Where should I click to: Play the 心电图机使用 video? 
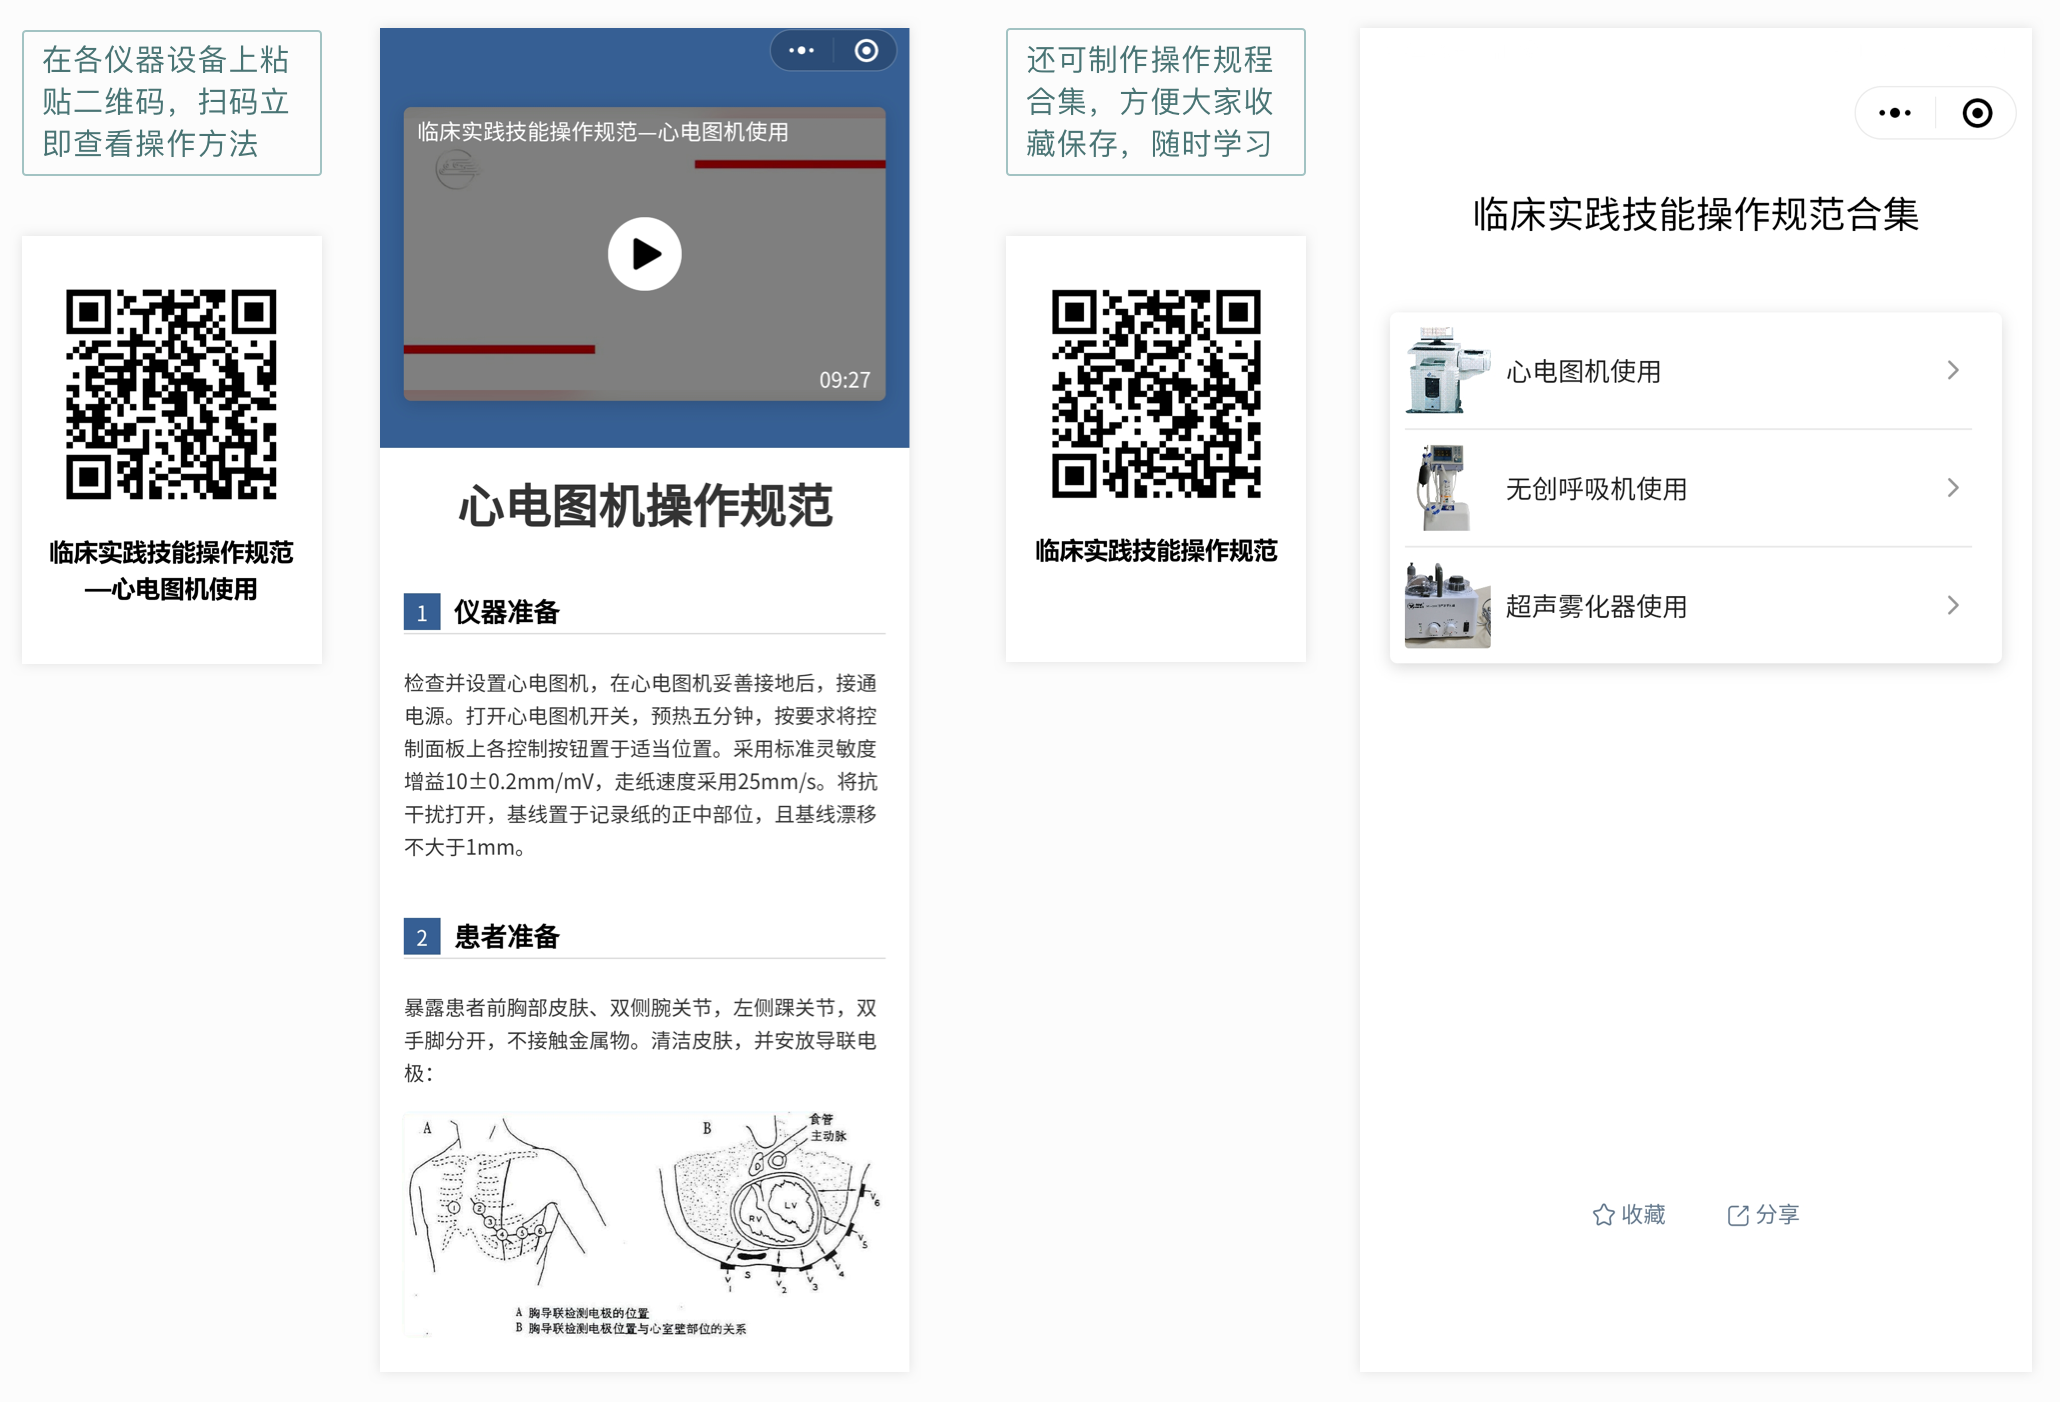[644, 254]
